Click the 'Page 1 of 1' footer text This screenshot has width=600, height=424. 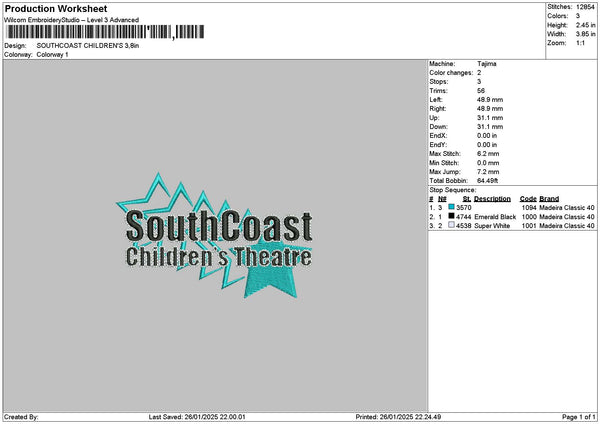579,417
